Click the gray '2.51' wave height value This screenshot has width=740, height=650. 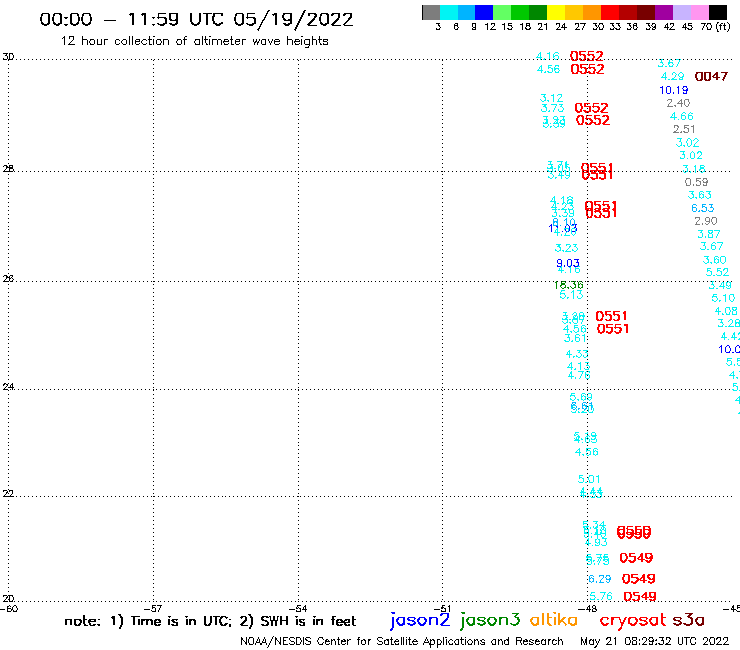[x=684, y=129]
